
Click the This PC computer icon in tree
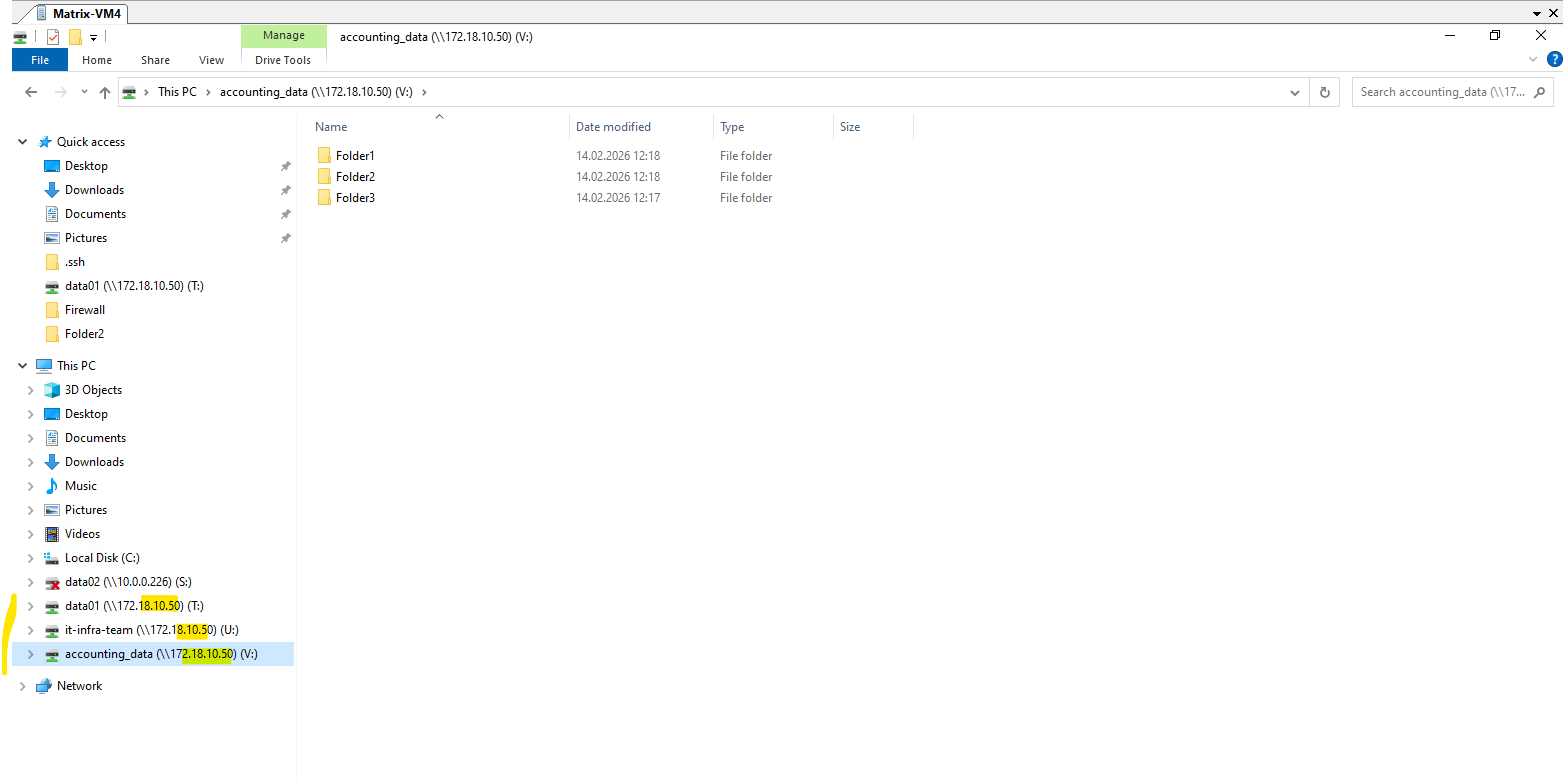click(x=44, y=366)
